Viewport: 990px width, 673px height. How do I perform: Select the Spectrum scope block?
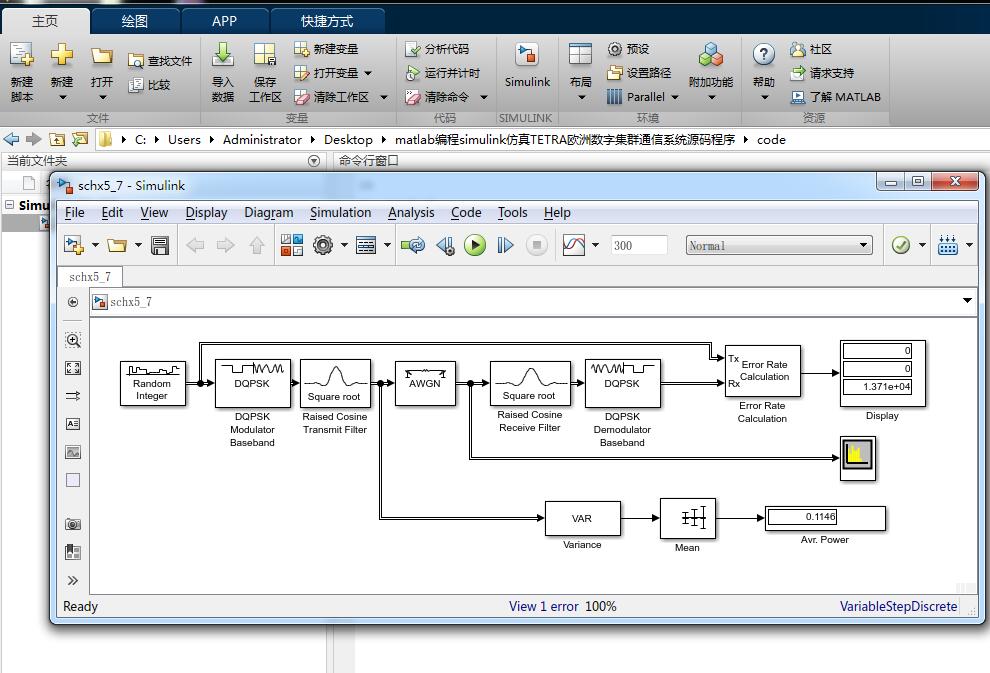[857, 458]
